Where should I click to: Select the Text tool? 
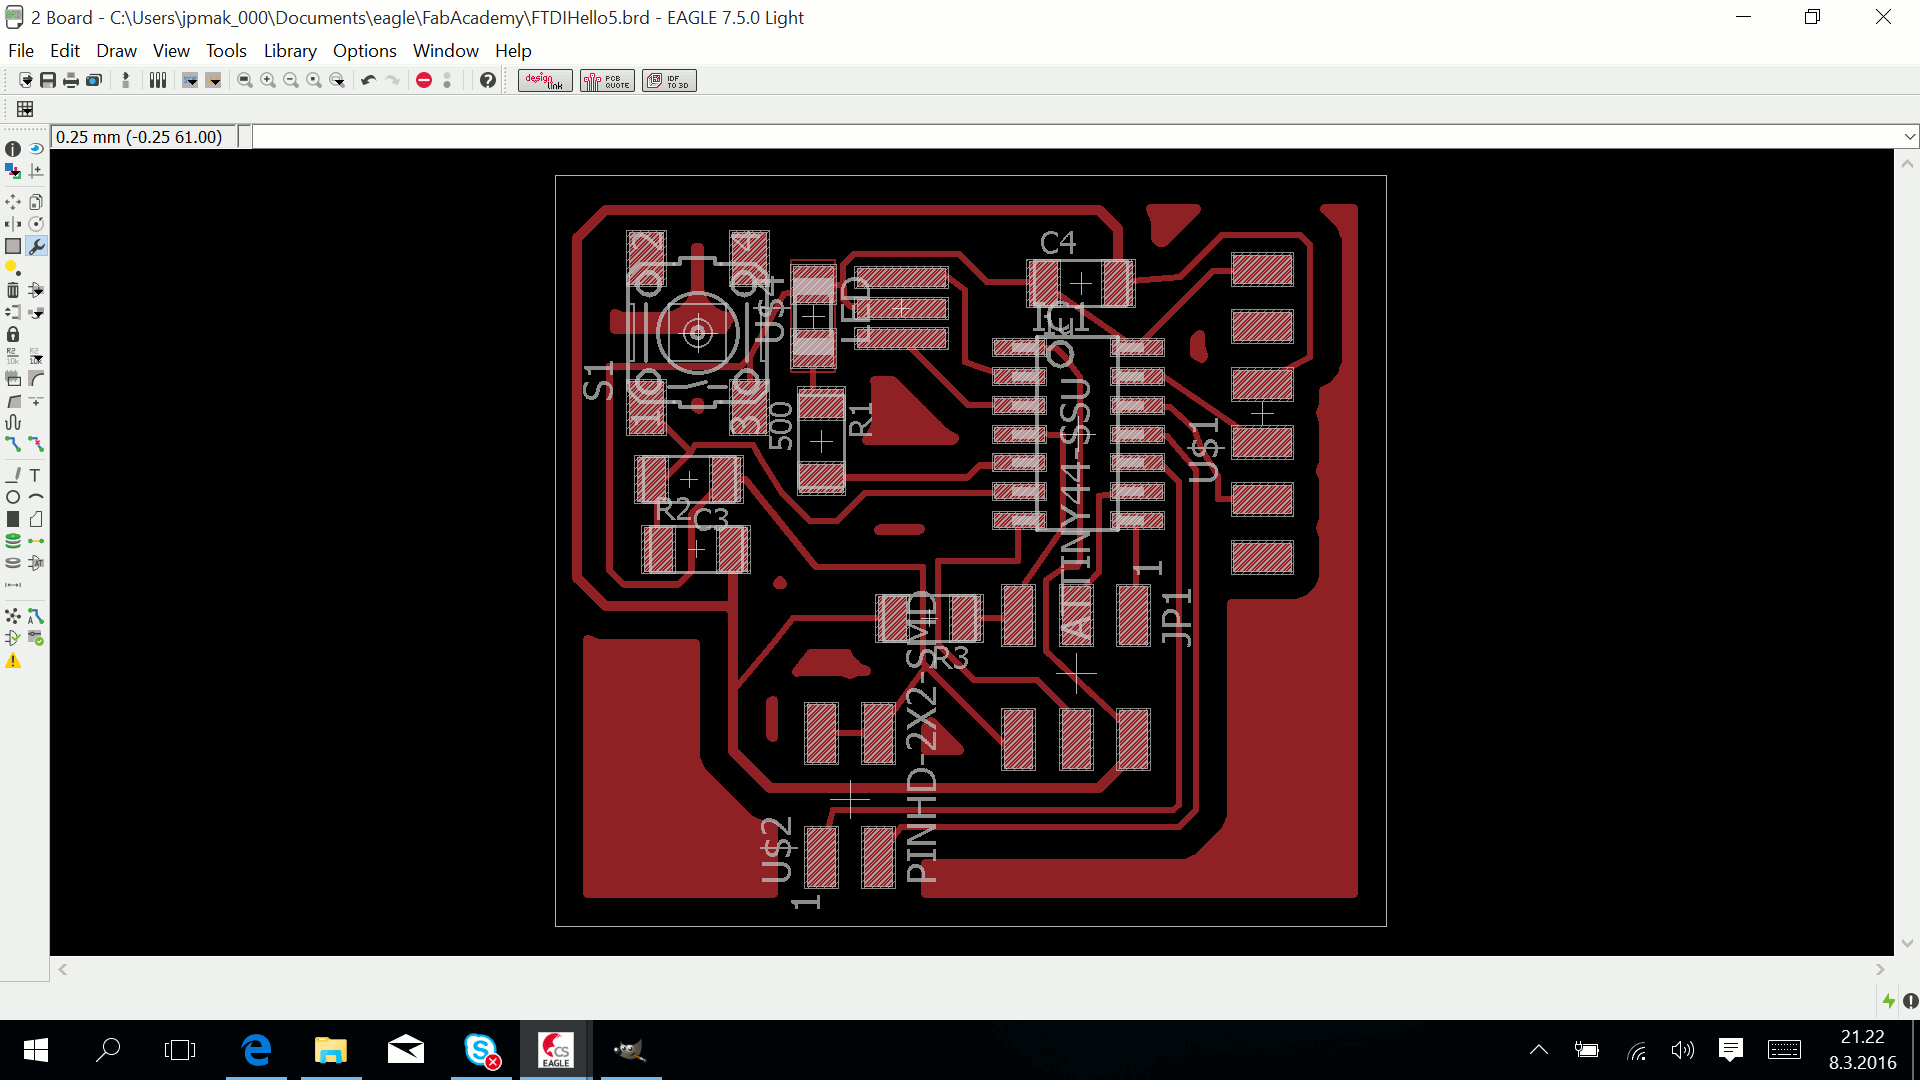click(x=36, y=475)
